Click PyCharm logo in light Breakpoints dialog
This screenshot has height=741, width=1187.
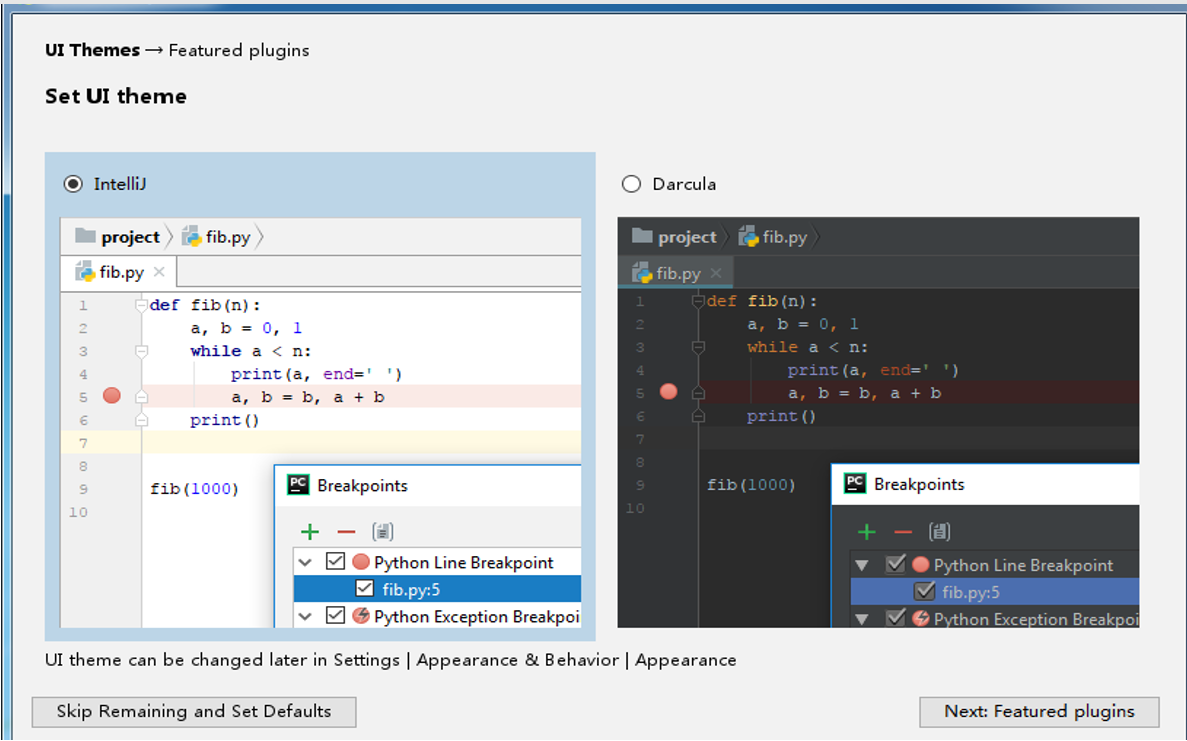(298, 485)
